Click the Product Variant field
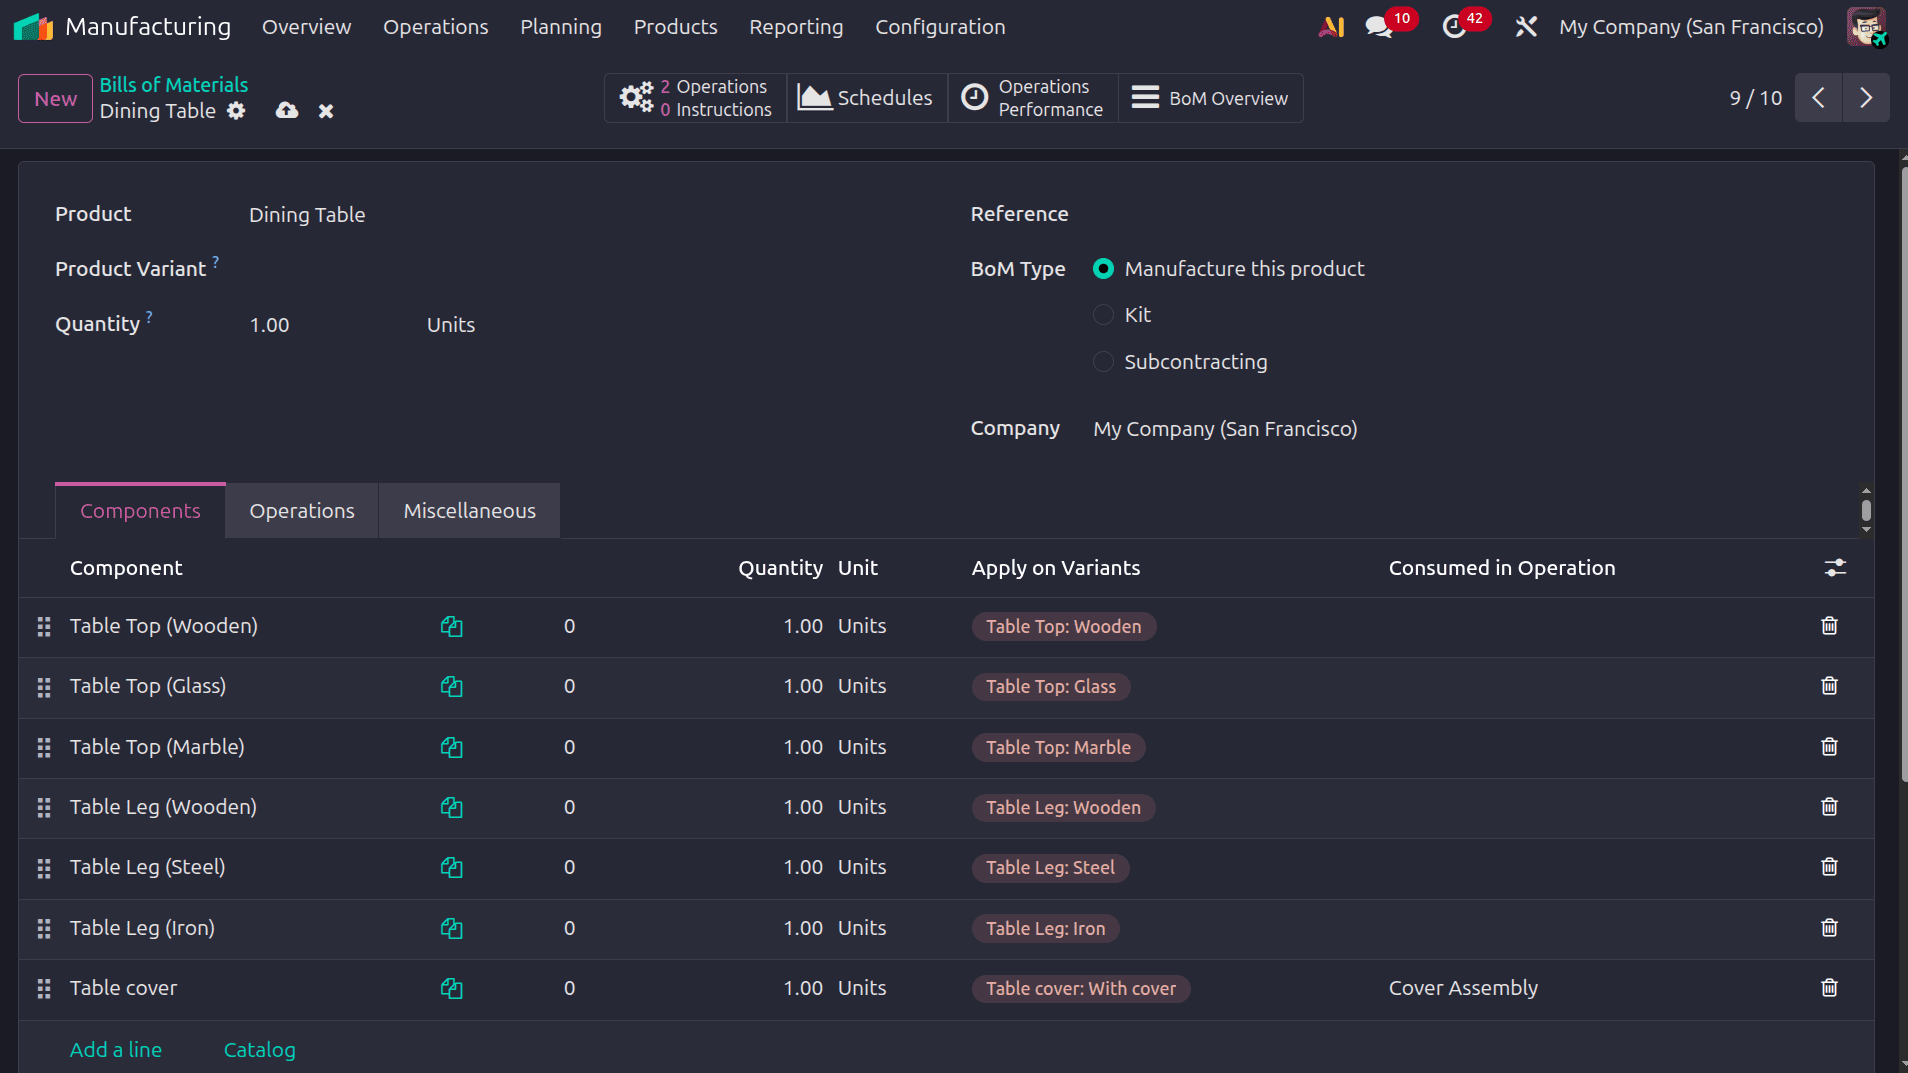This screenshot has height=1073, width=1908. (580, 270)
